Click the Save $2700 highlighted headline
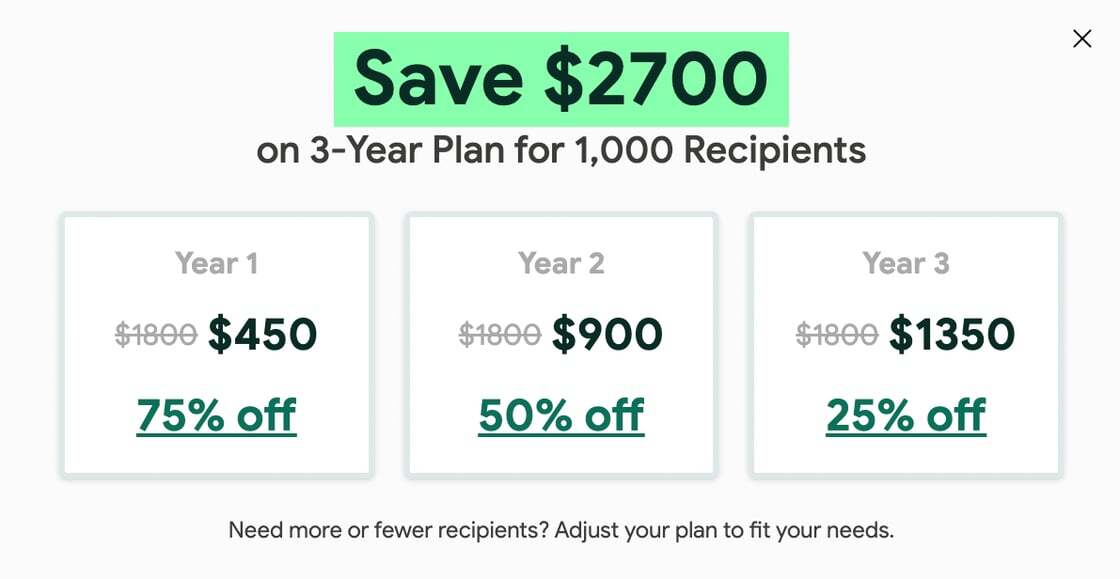 pyautogui.click(x=560, y=78)
